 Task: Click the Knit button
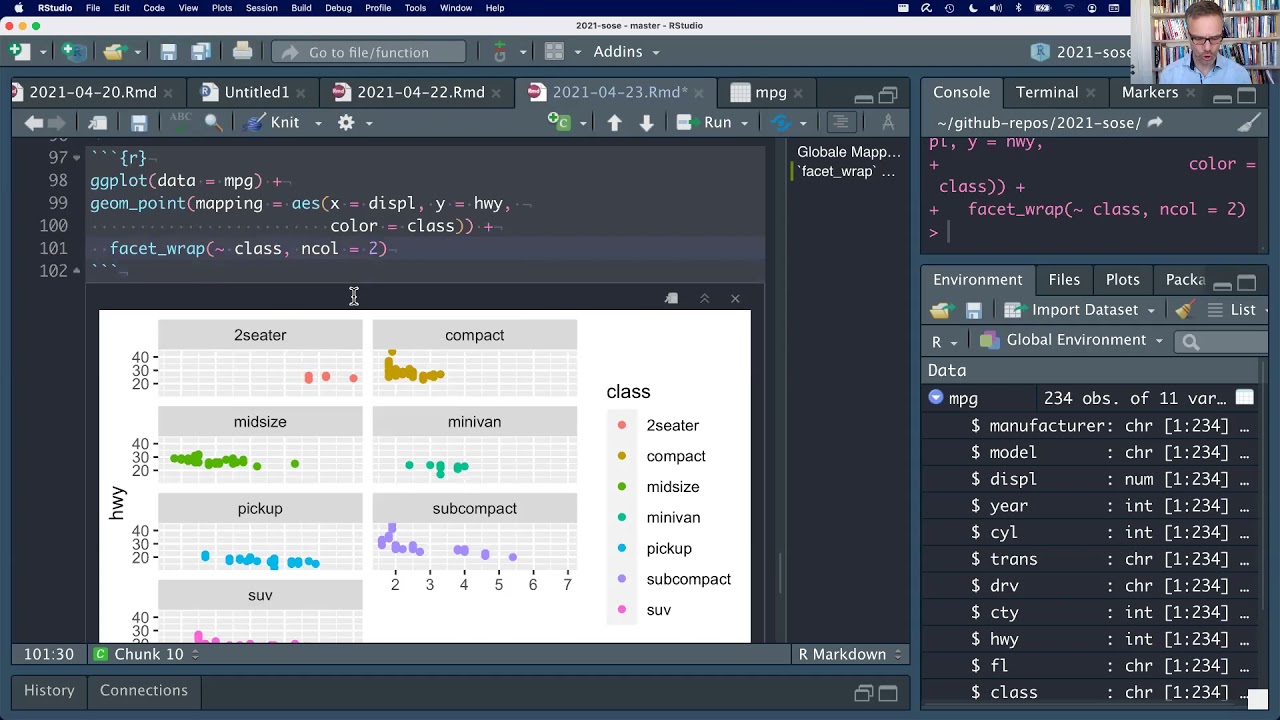273,122
